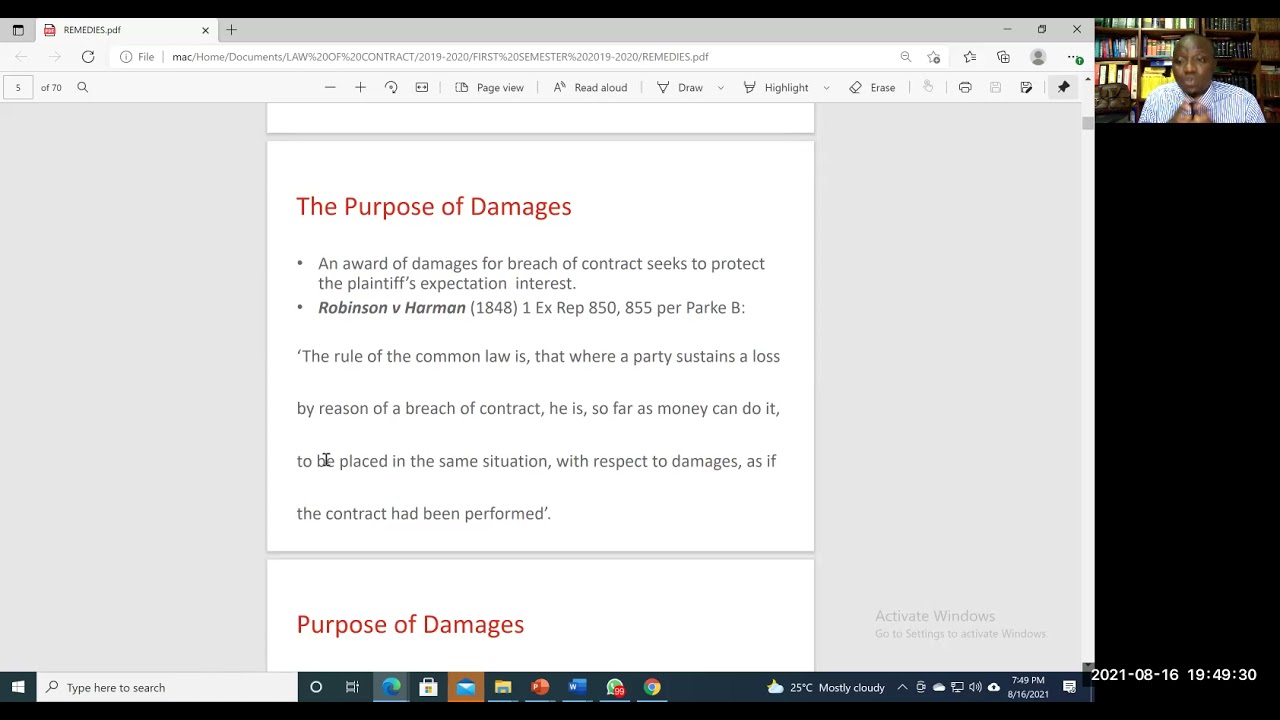Click the back navigation arrow
This screenshot has width=1280, height=720.
[21, 57]
